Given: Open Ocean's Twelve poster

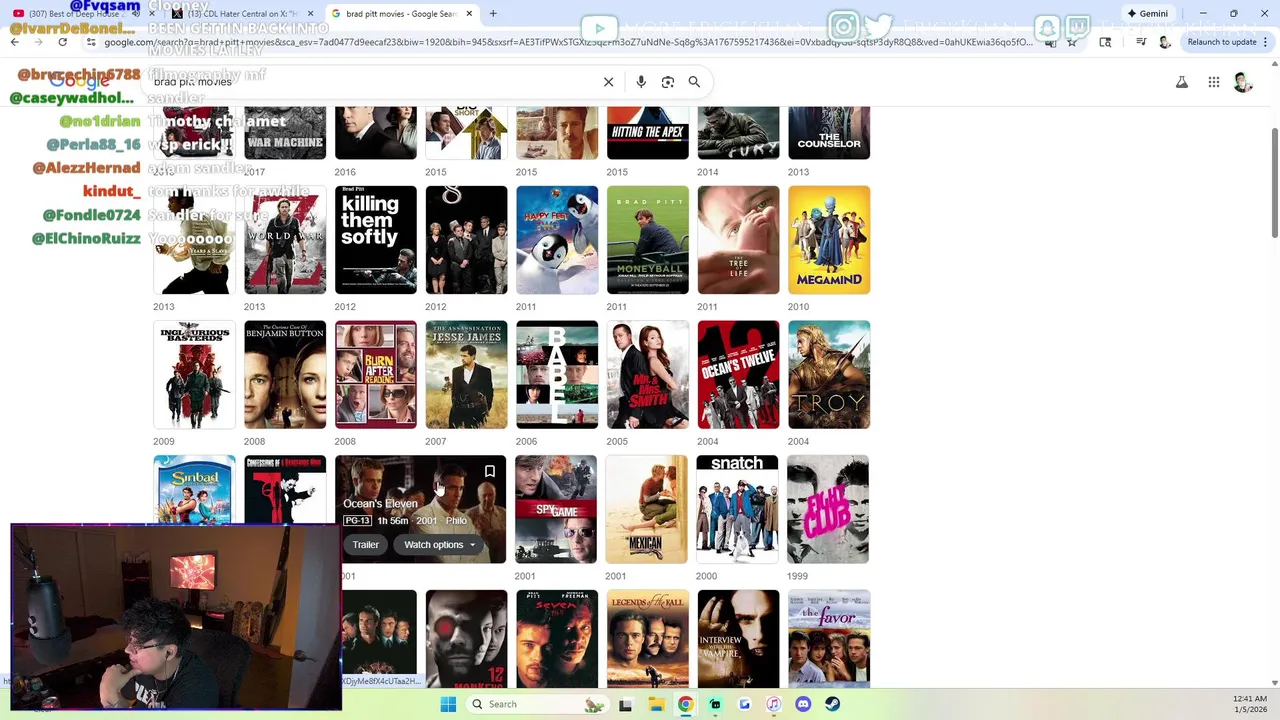Looking at the screenshot, I should click(738, 375).
